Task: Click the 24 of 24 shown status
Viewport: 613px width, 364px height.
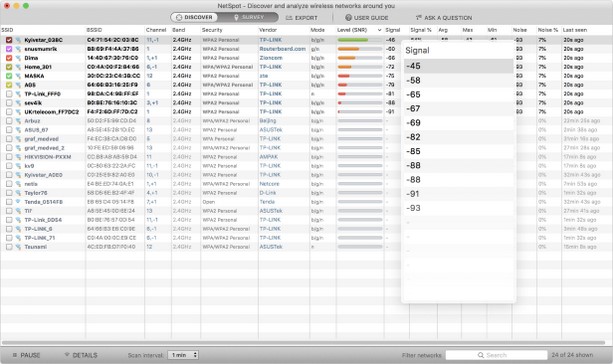Action: 572,355
